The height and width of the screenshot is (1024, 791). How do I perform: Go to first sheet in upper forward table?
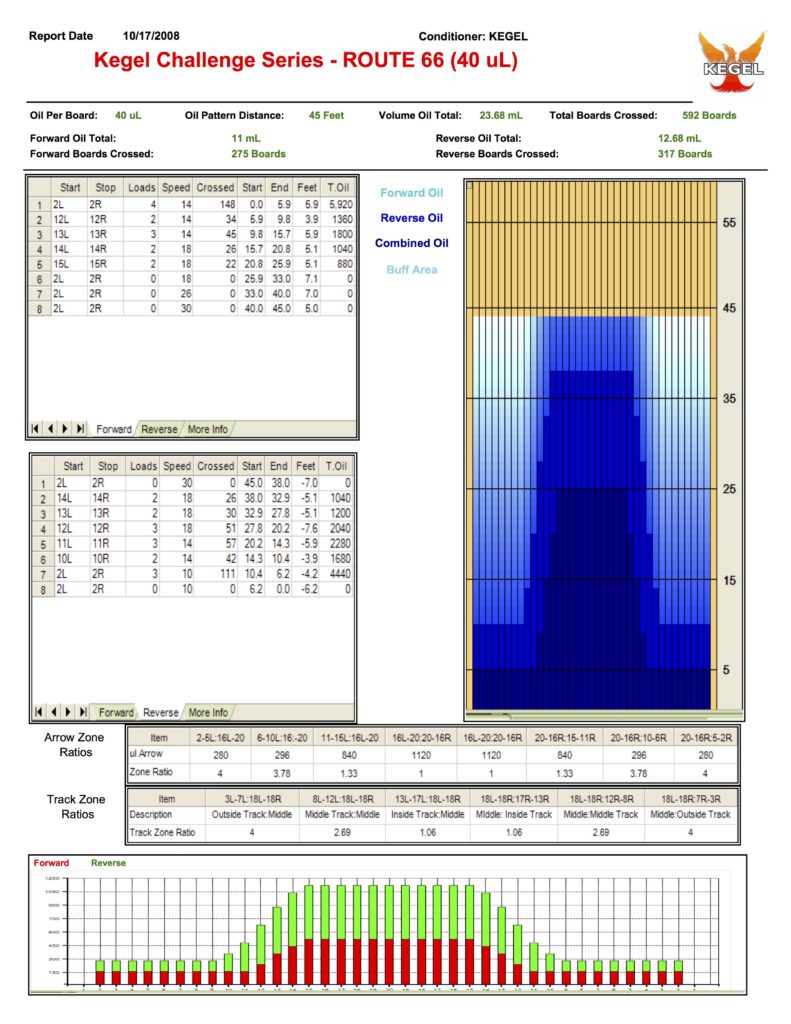(x=35, y=429)
